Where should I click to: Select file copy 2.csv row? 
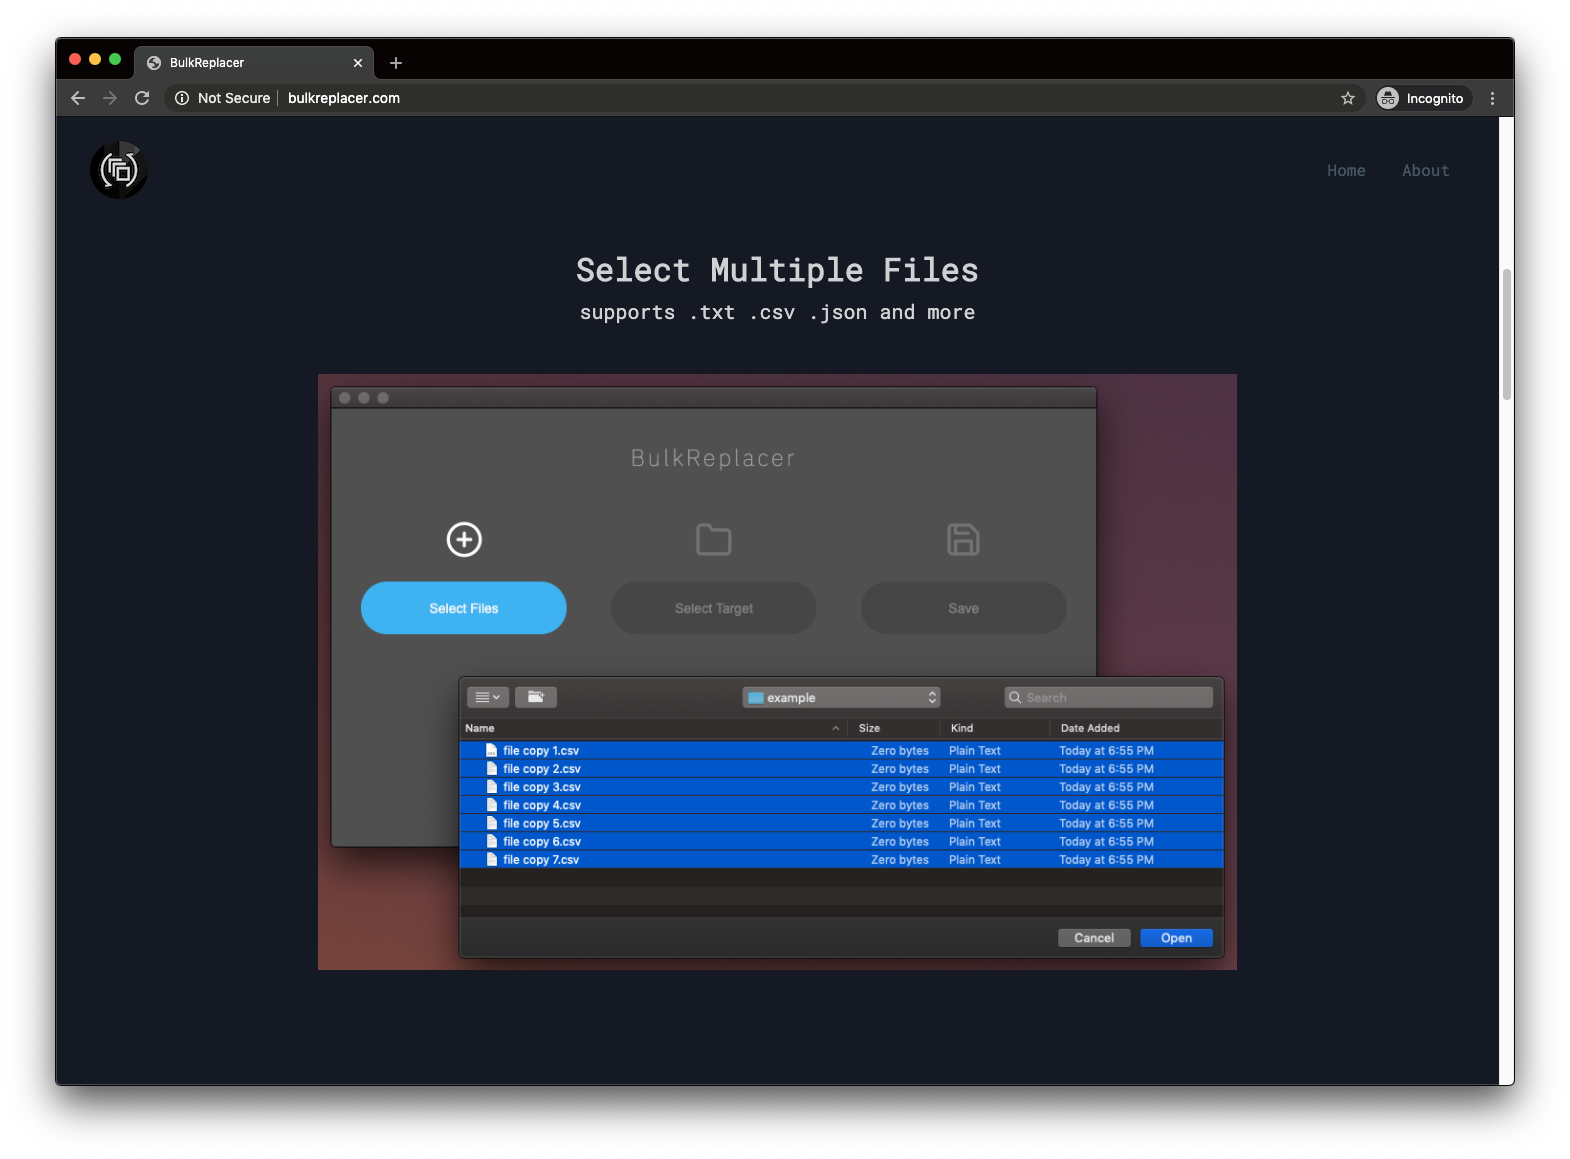tap(841, 769)
